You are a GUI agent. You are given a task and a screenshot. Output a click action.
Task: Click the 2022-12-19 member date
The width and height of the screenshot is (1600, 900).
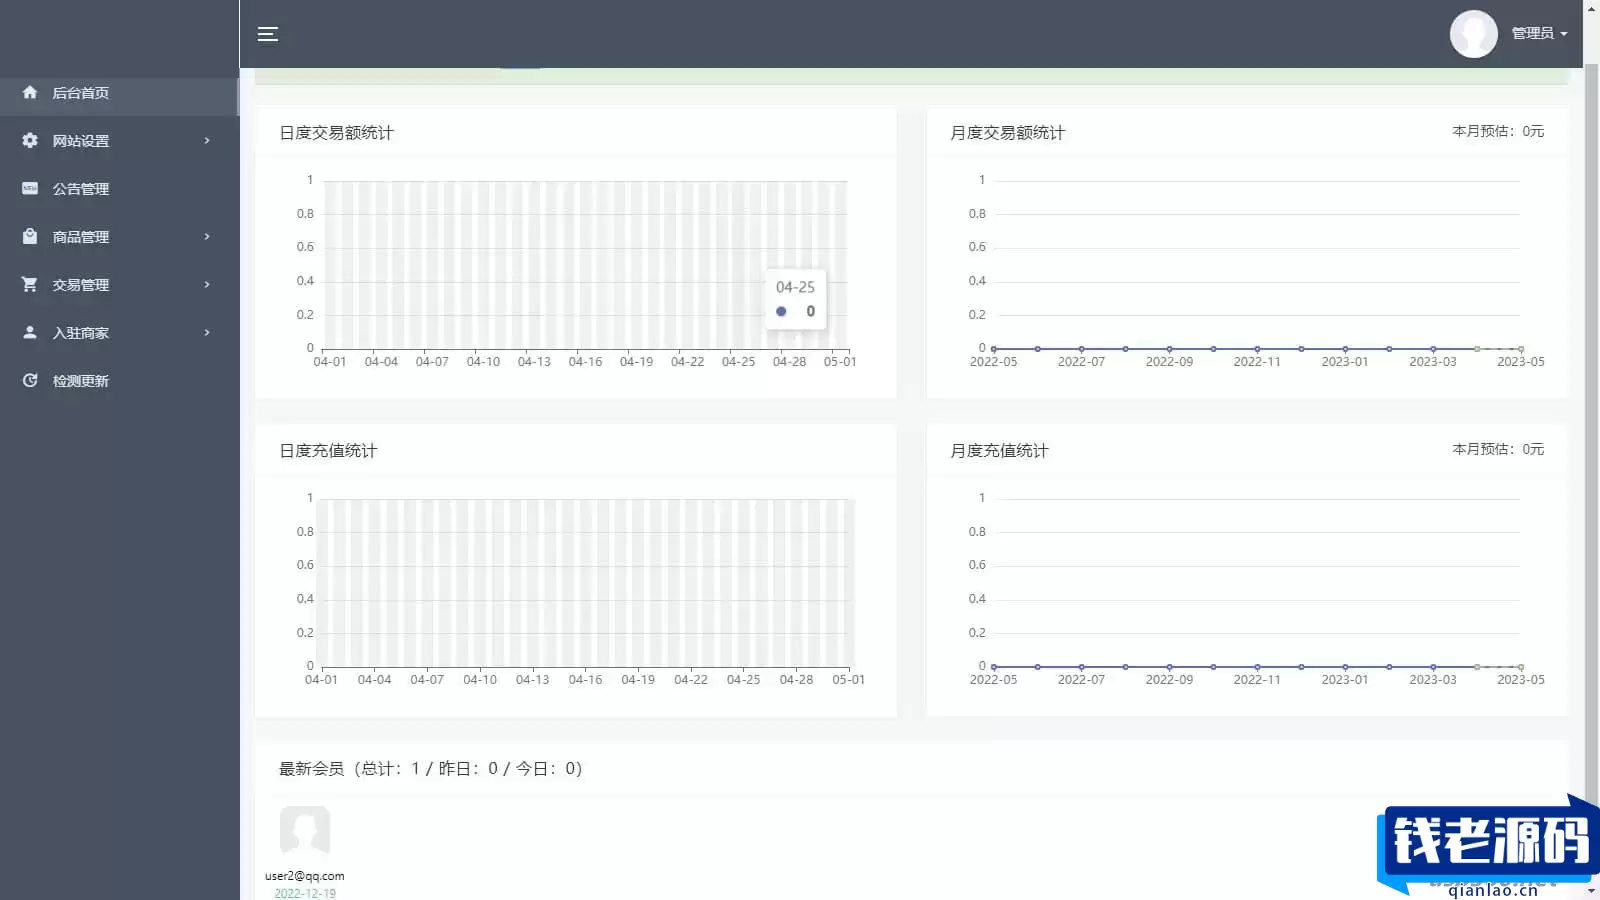coord(305,893)
